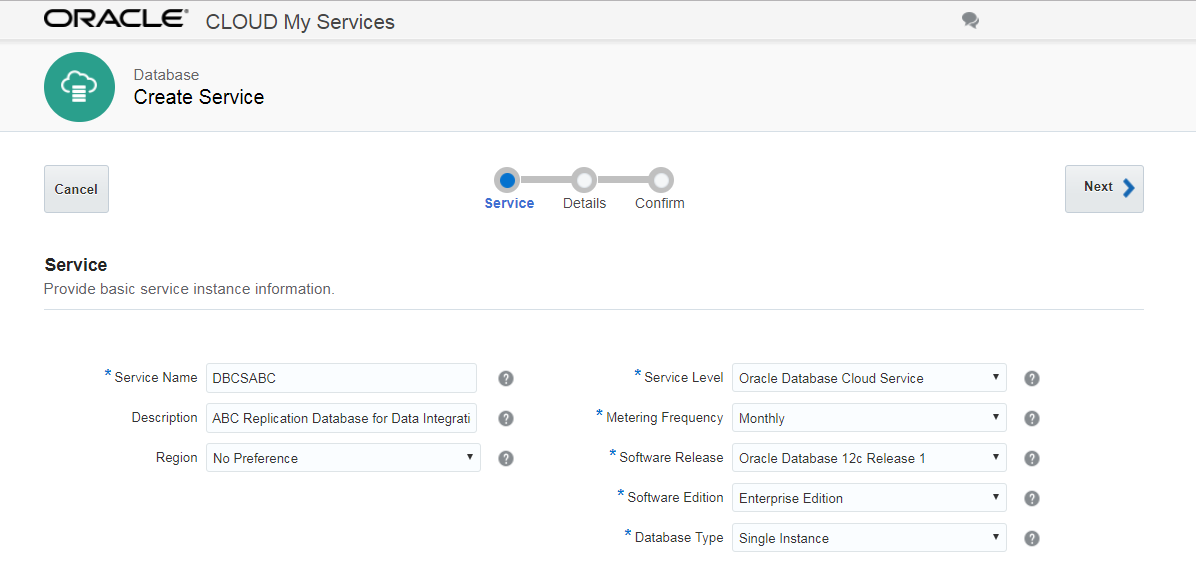Click the Confirm step label text
1196x565 pixels.
(x=660, y=204)
